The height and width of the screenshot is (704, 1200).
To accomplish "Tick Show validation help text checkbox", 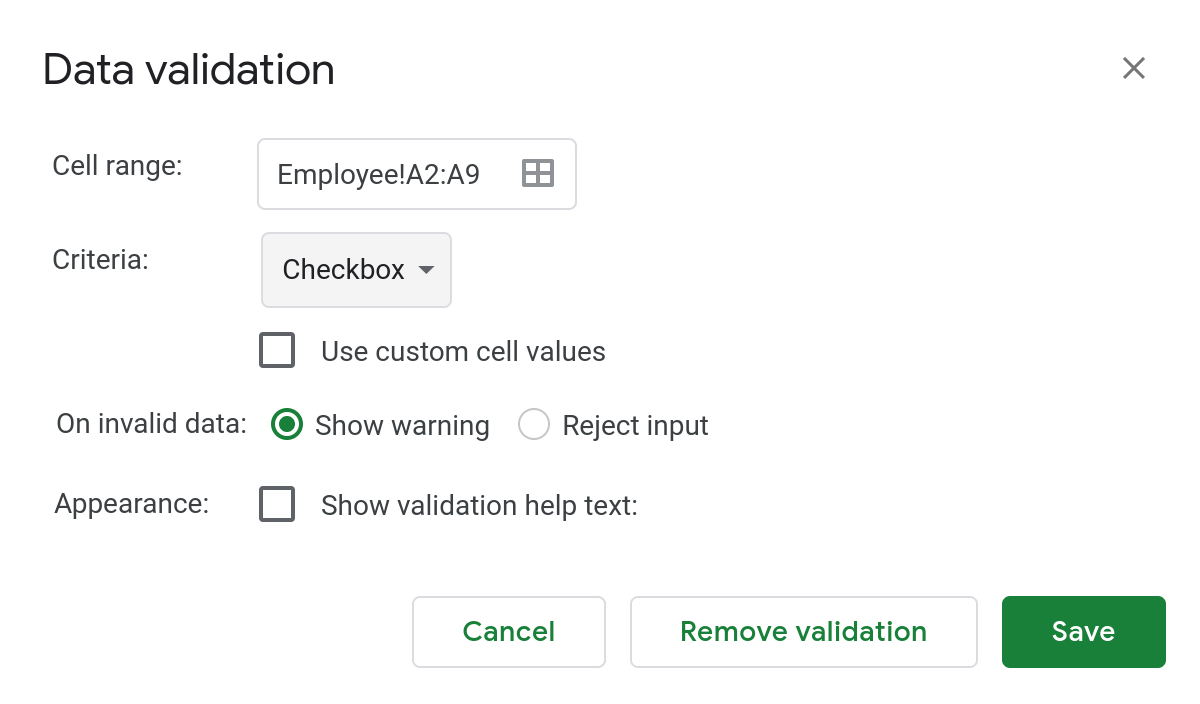I will tap(277, 504).
